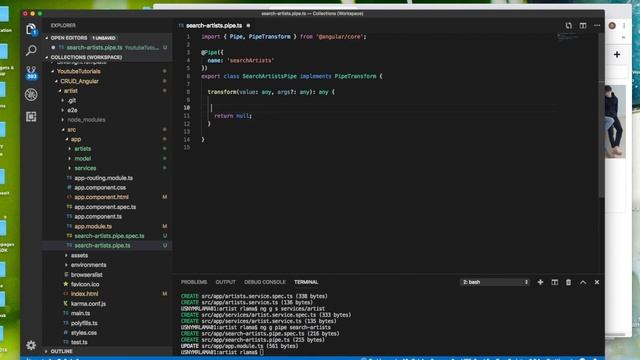Open favicon.ico file
640x360 pixels.
[85, 284]
